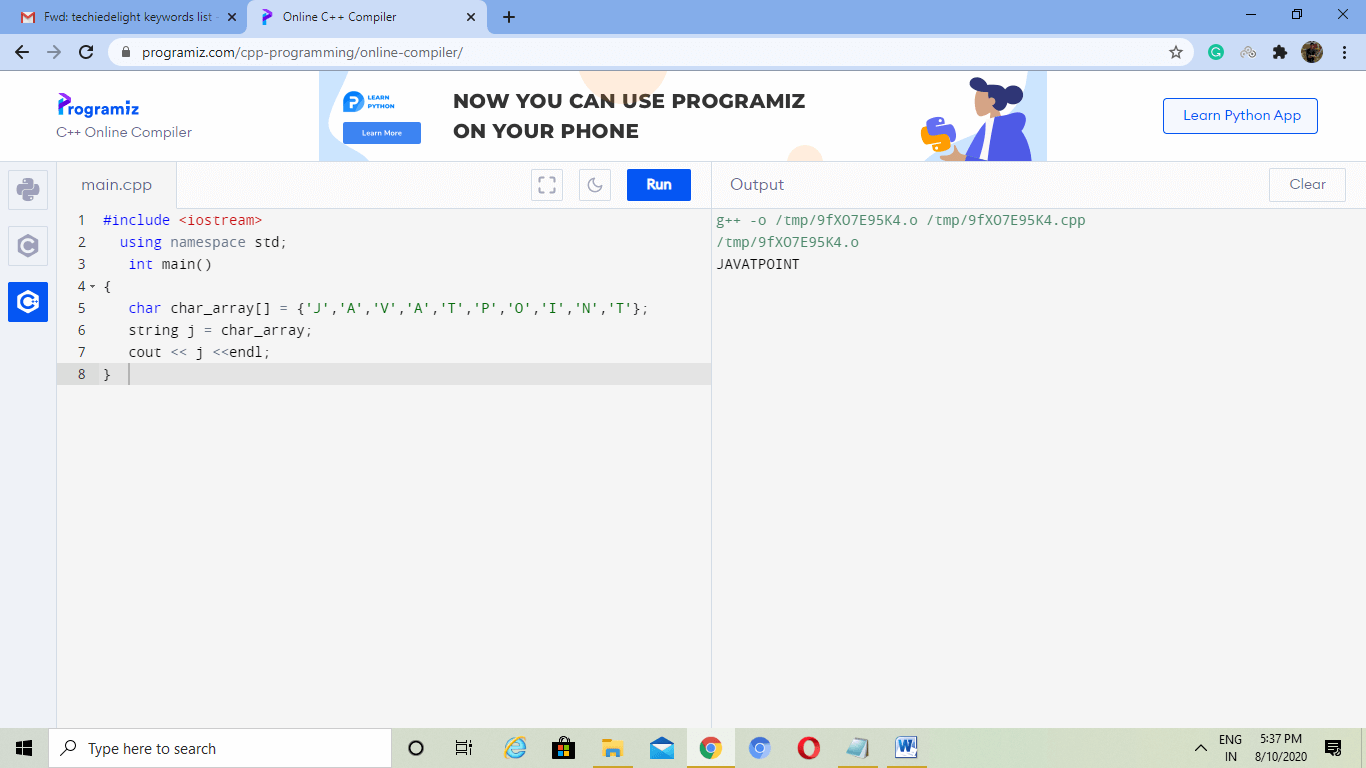Open the Chrome three-dot menu

click(x=1344, y=52)
